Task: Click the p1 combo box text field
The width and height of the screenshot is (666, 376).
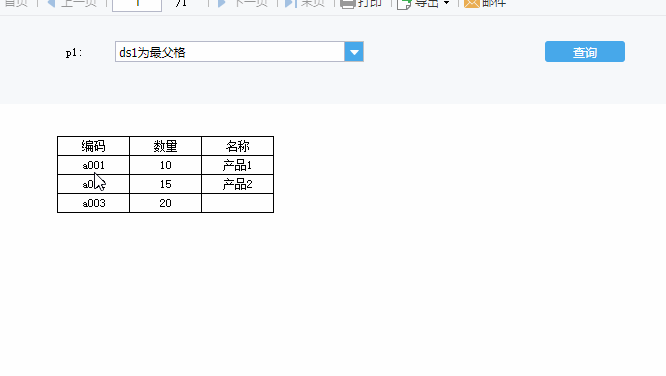Action: [x=230, y=52]
